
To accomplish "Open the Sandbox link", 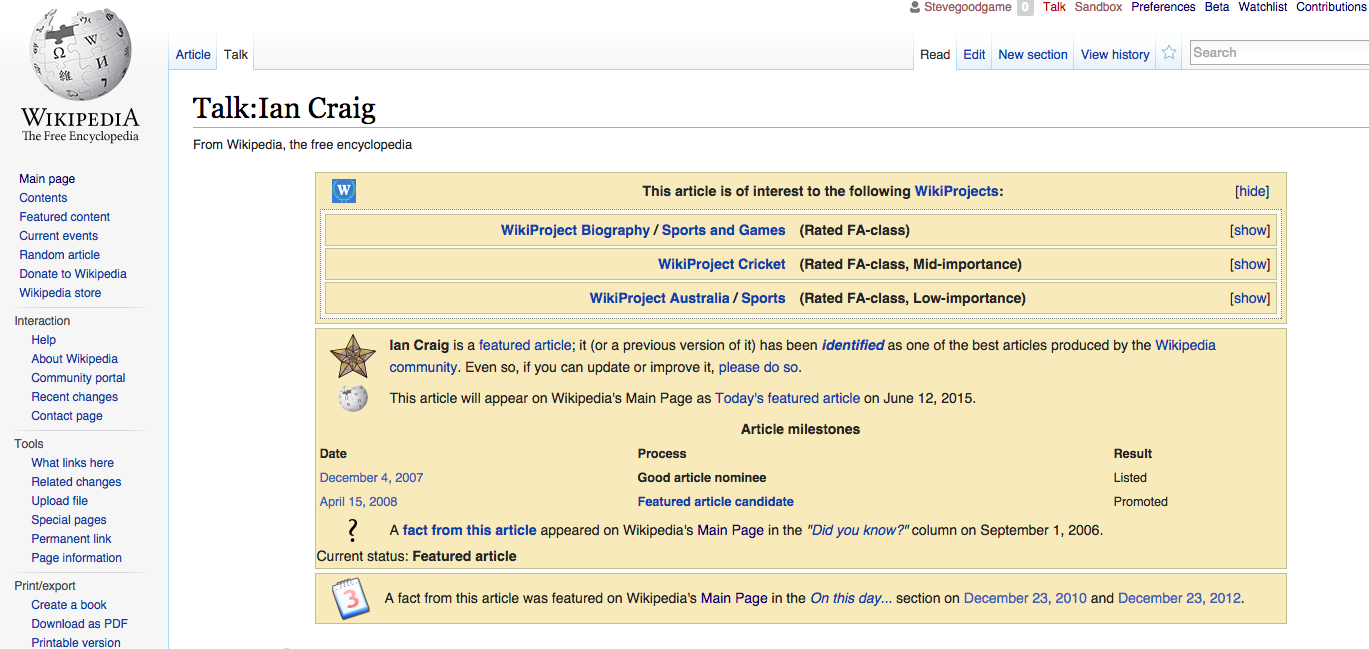I will [x=1099, y=7].
